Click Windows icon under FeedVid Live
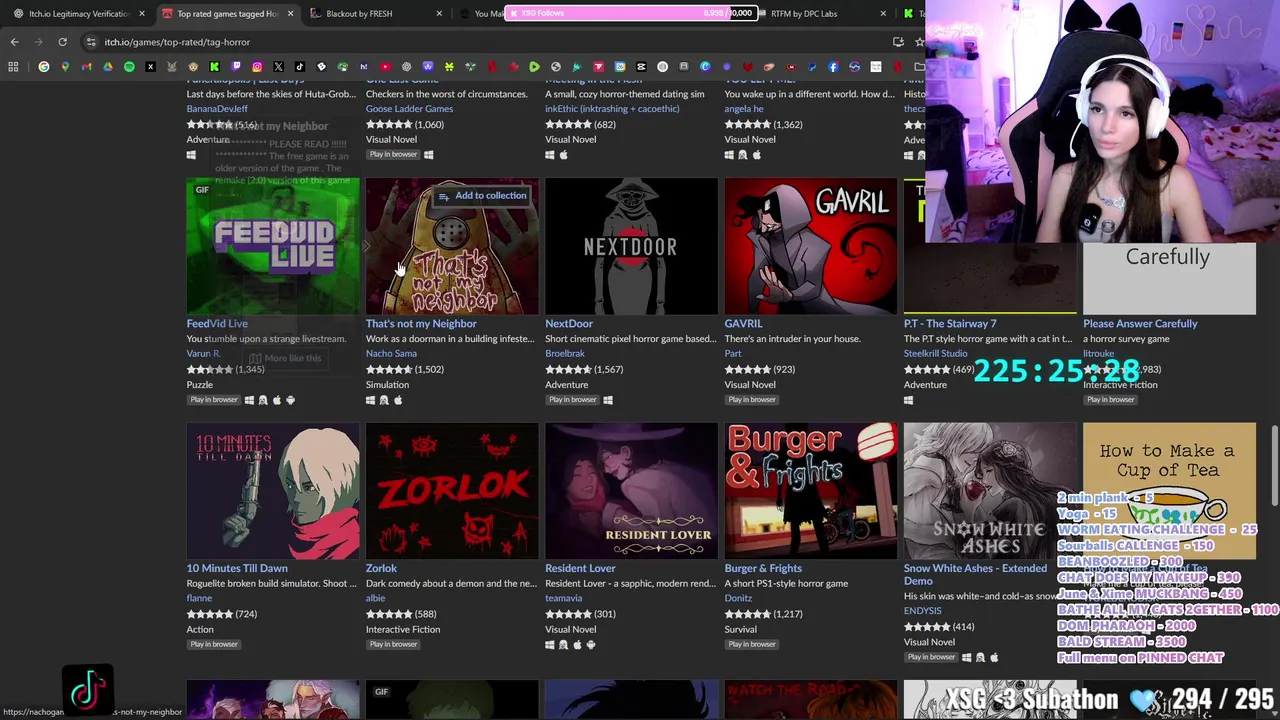This screenshot has height=720, width=1280. coord(249,400)
